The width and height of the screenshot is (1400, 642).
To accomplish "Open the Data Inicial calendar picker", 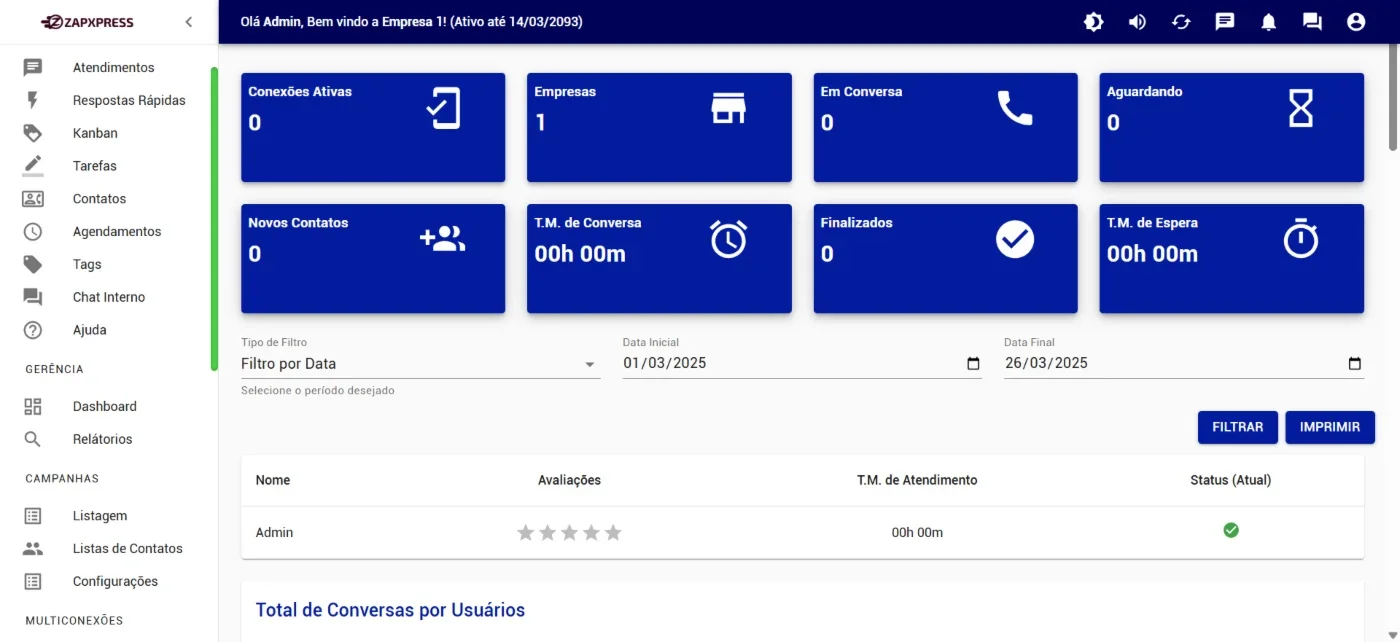I will (x=973, y=364).
